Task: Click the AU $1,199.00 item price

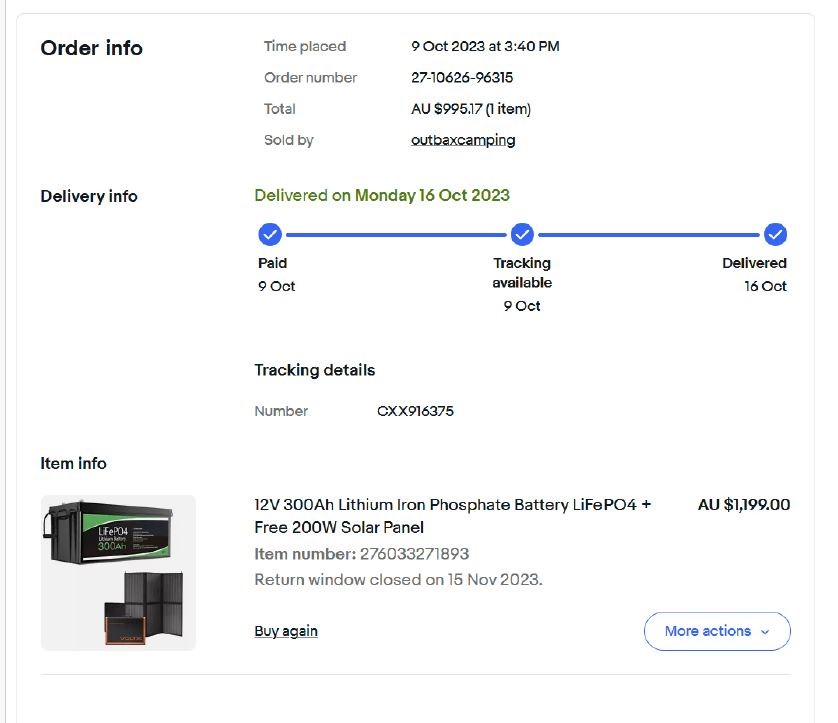Action: coord(743,505)
